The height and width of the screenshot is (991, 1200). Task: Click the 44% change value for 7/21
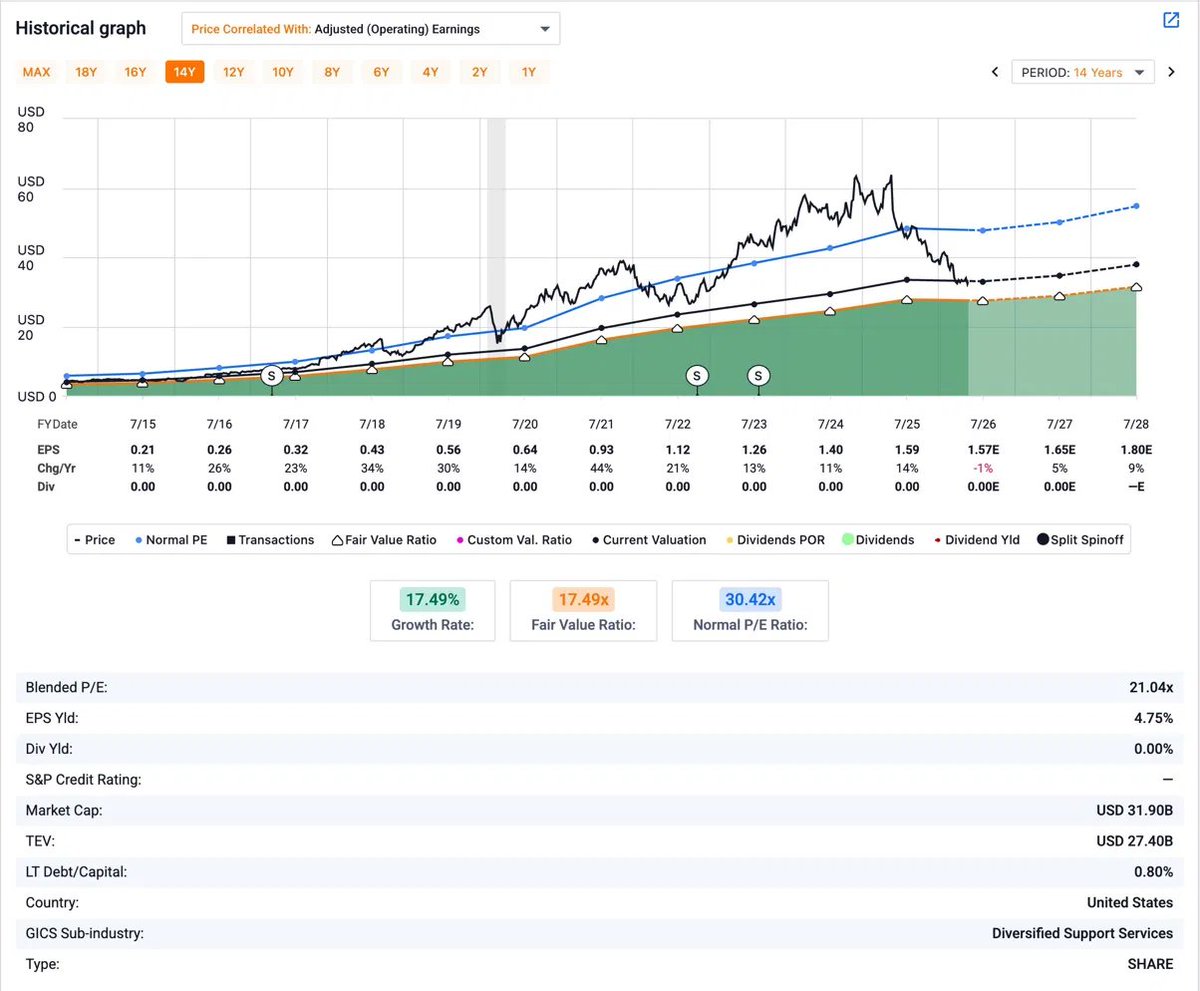pyautogui.click(x=601, y=468)
